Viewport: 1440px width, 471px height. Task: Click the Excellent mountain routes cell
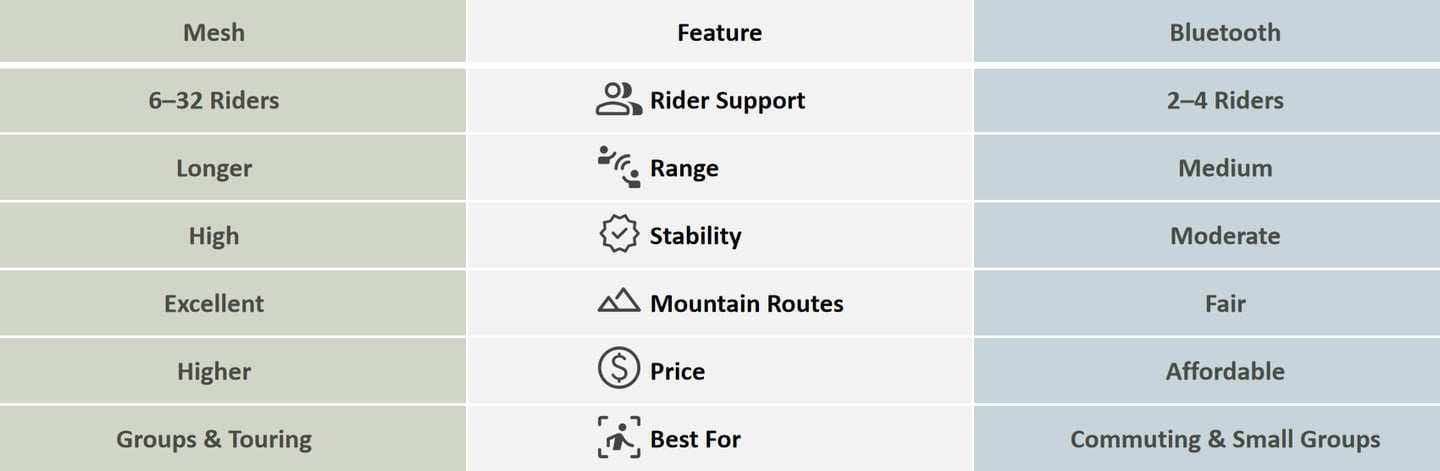point(214,303)
